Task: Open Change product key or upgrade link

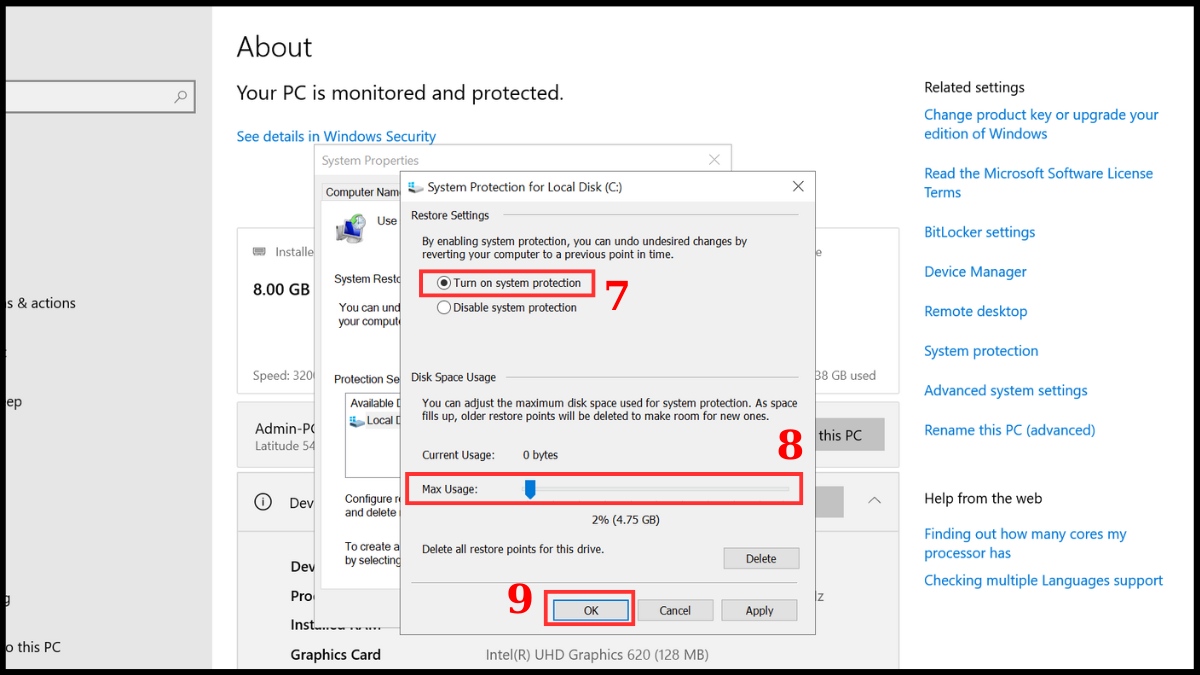Action: click(x=1041, y=124)
